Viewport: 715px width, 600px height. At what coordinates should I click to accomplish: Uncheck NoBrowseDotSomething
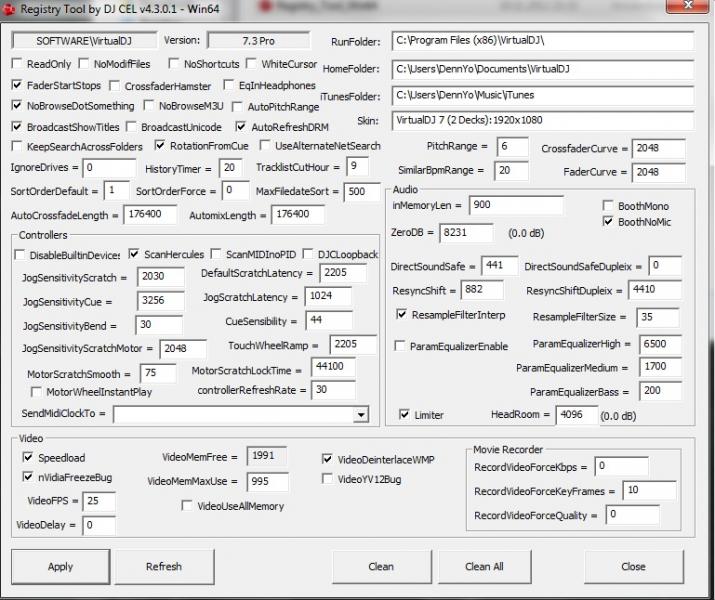pyautogui.click(x=17, y=106)
